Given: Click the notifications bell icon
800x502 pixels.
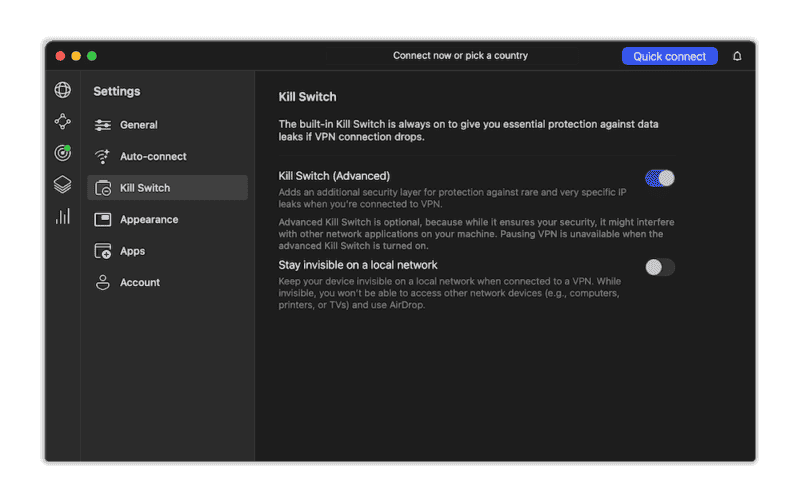Looking at the screenshot, I should coord(737,56).
